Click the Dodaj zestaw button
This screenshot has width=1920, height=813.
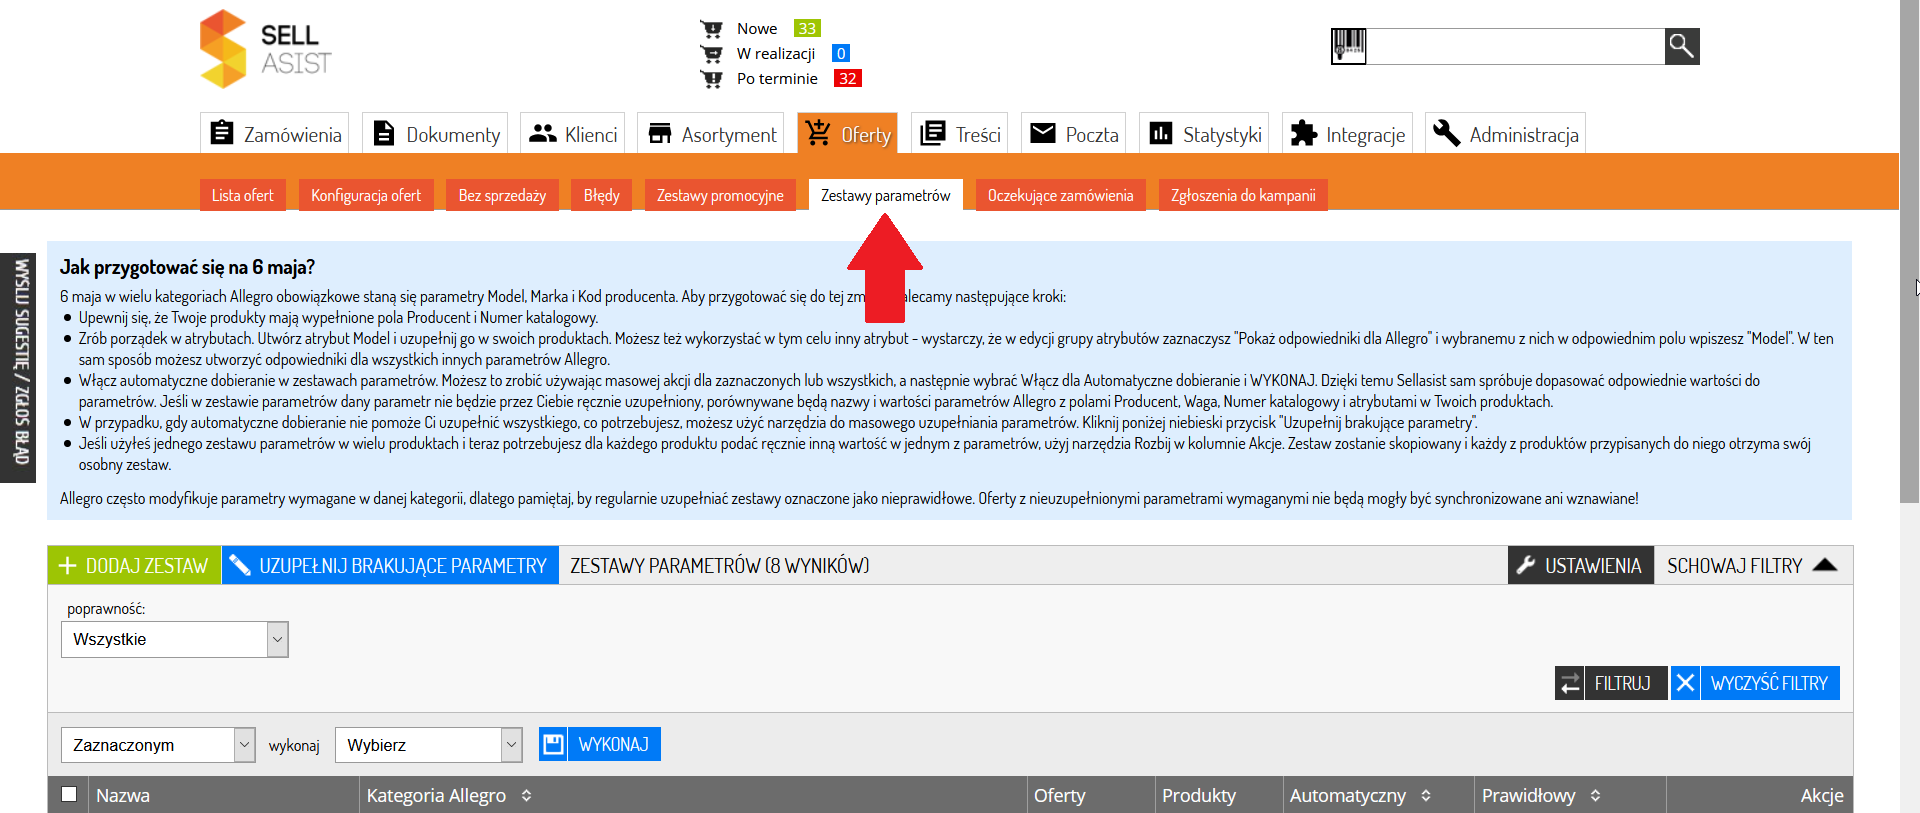coord(134,565)
